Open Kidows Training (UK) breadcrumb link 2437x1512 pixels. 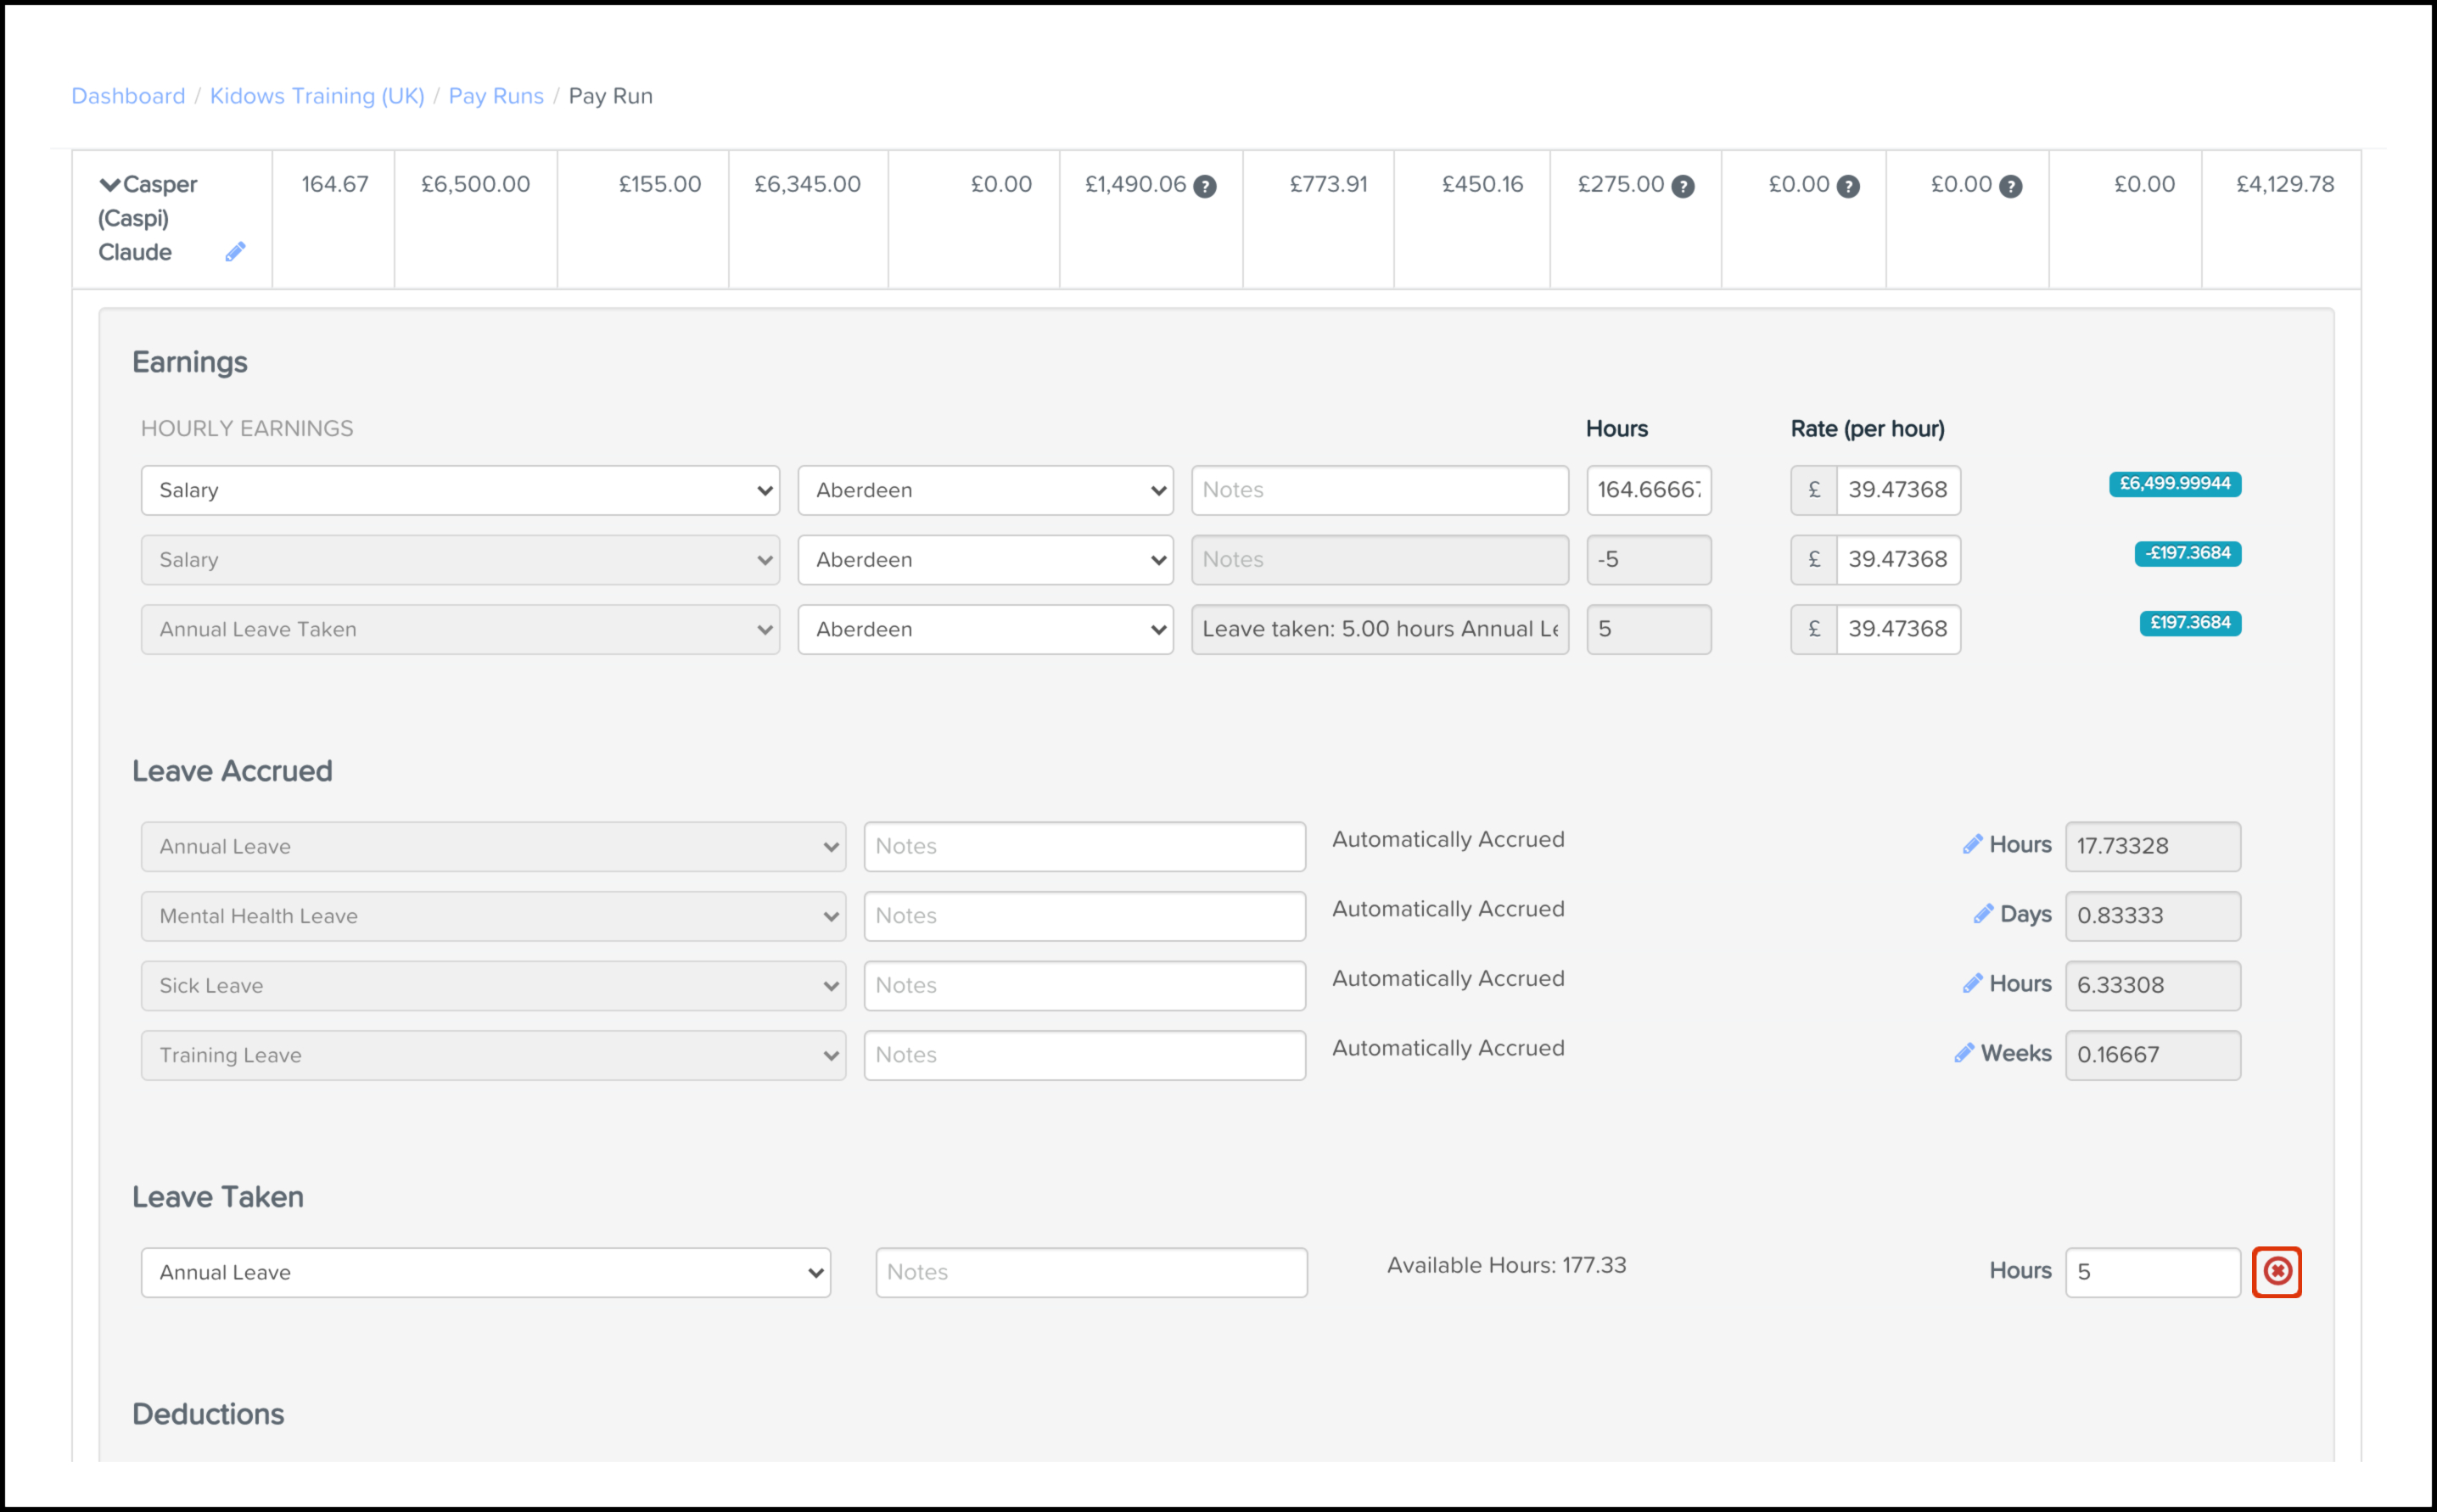click(x=317, y=96)
